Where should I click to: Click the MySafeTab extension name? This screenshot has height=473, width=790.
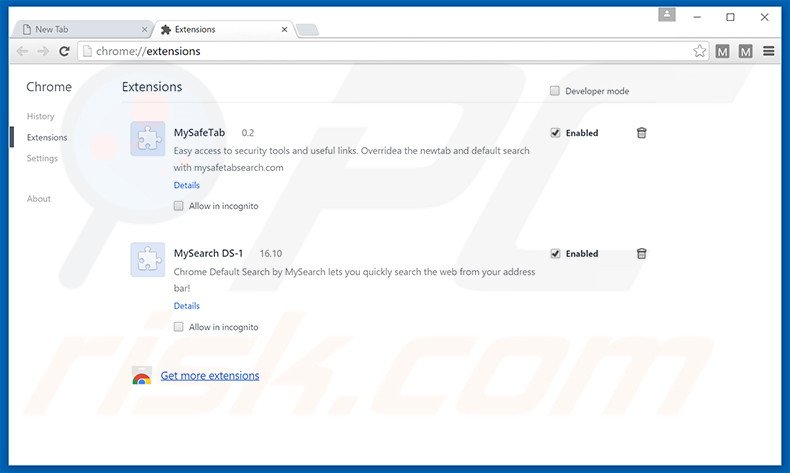199,132
